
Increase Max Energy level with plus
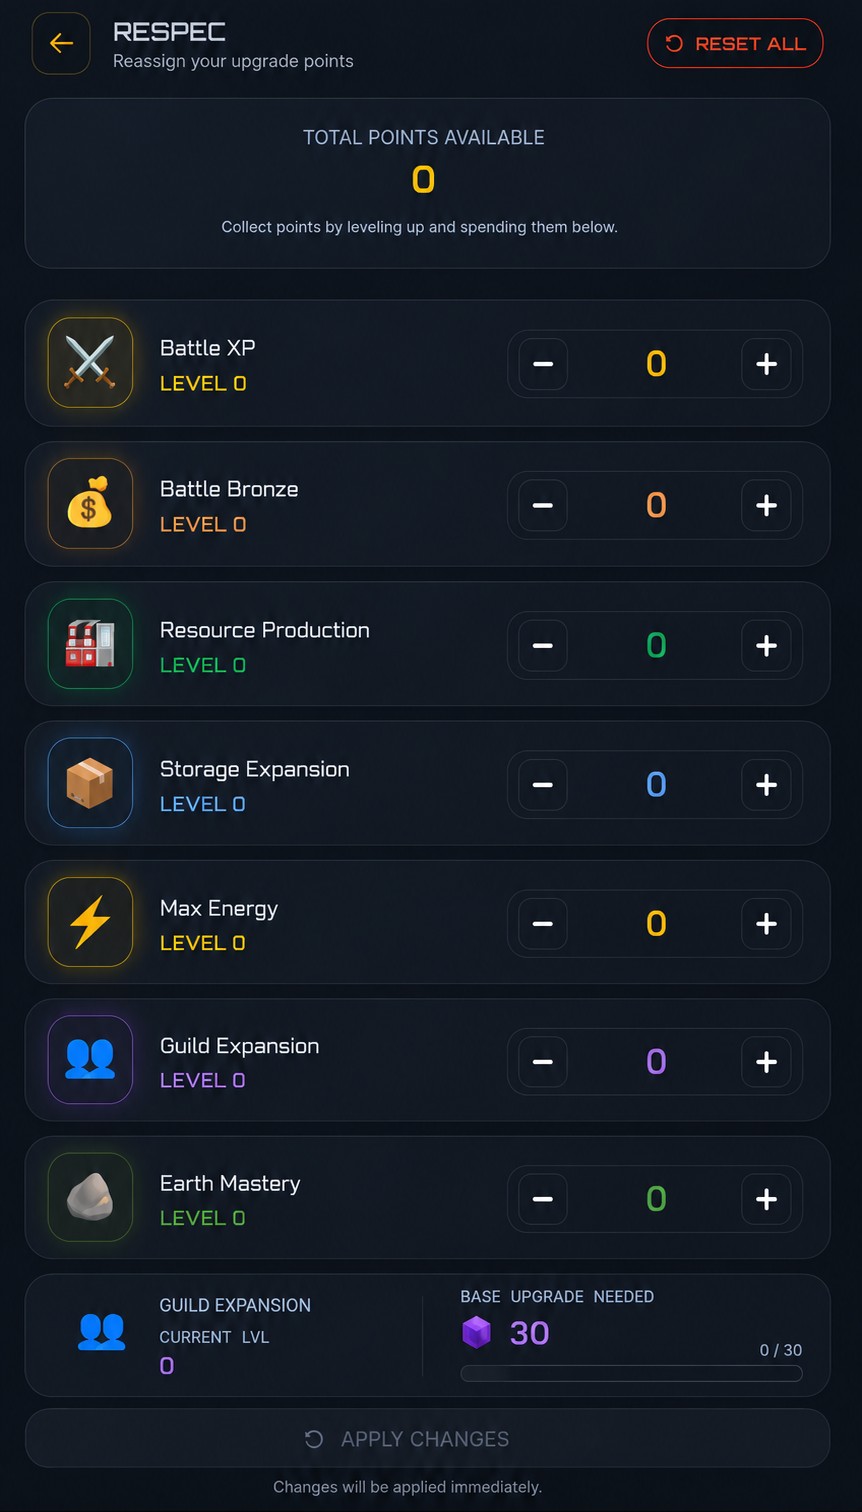(x=766, y=923)
